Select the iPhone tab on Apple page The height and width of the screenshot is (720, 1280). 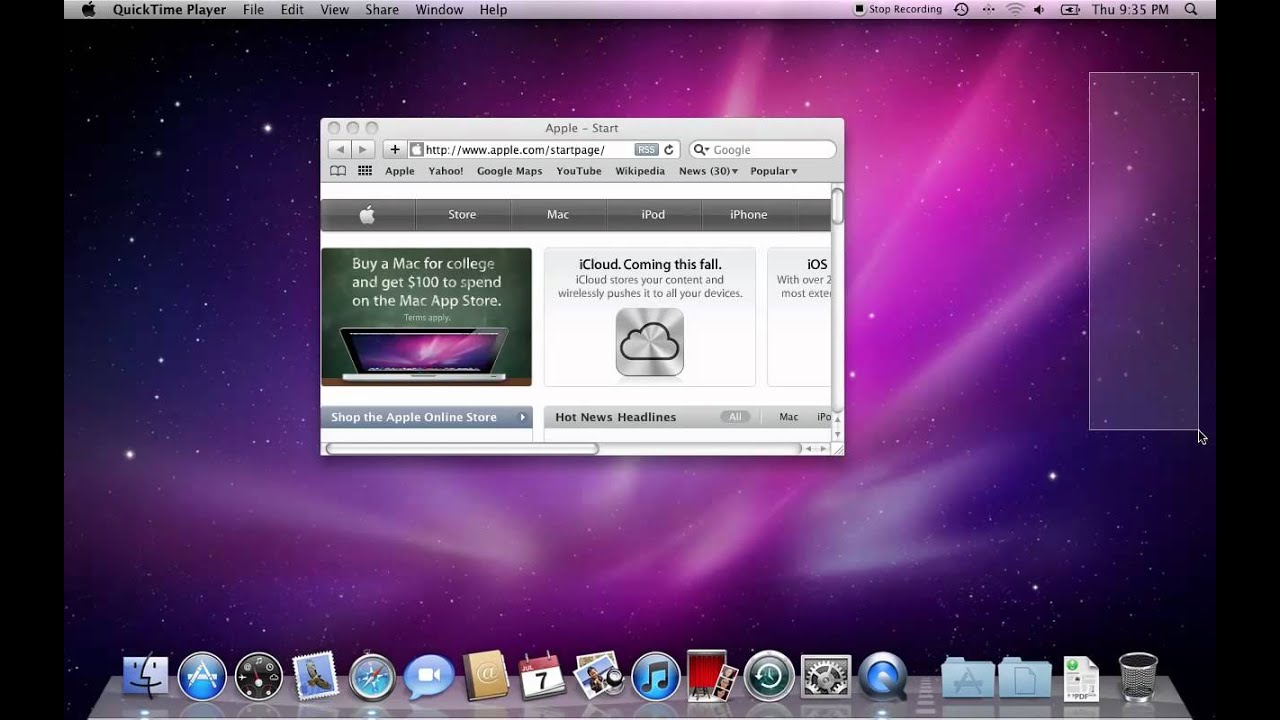[749, 214]
